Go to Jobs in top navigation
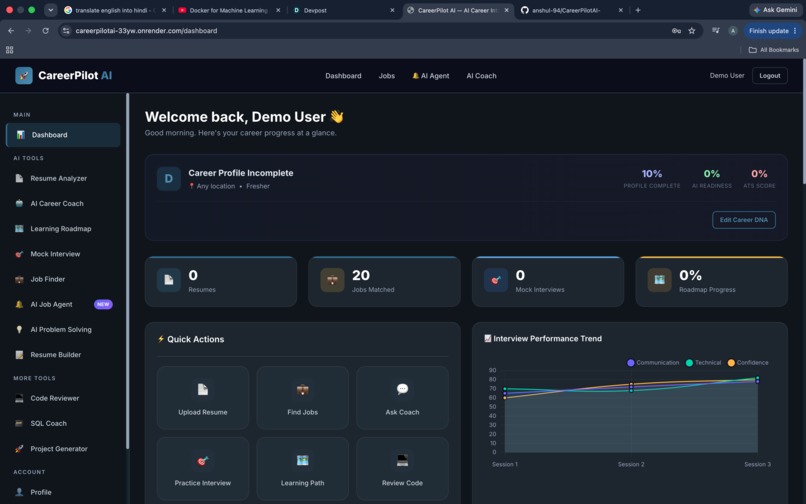This screenshot has height=504, width=806. point(387,76)
